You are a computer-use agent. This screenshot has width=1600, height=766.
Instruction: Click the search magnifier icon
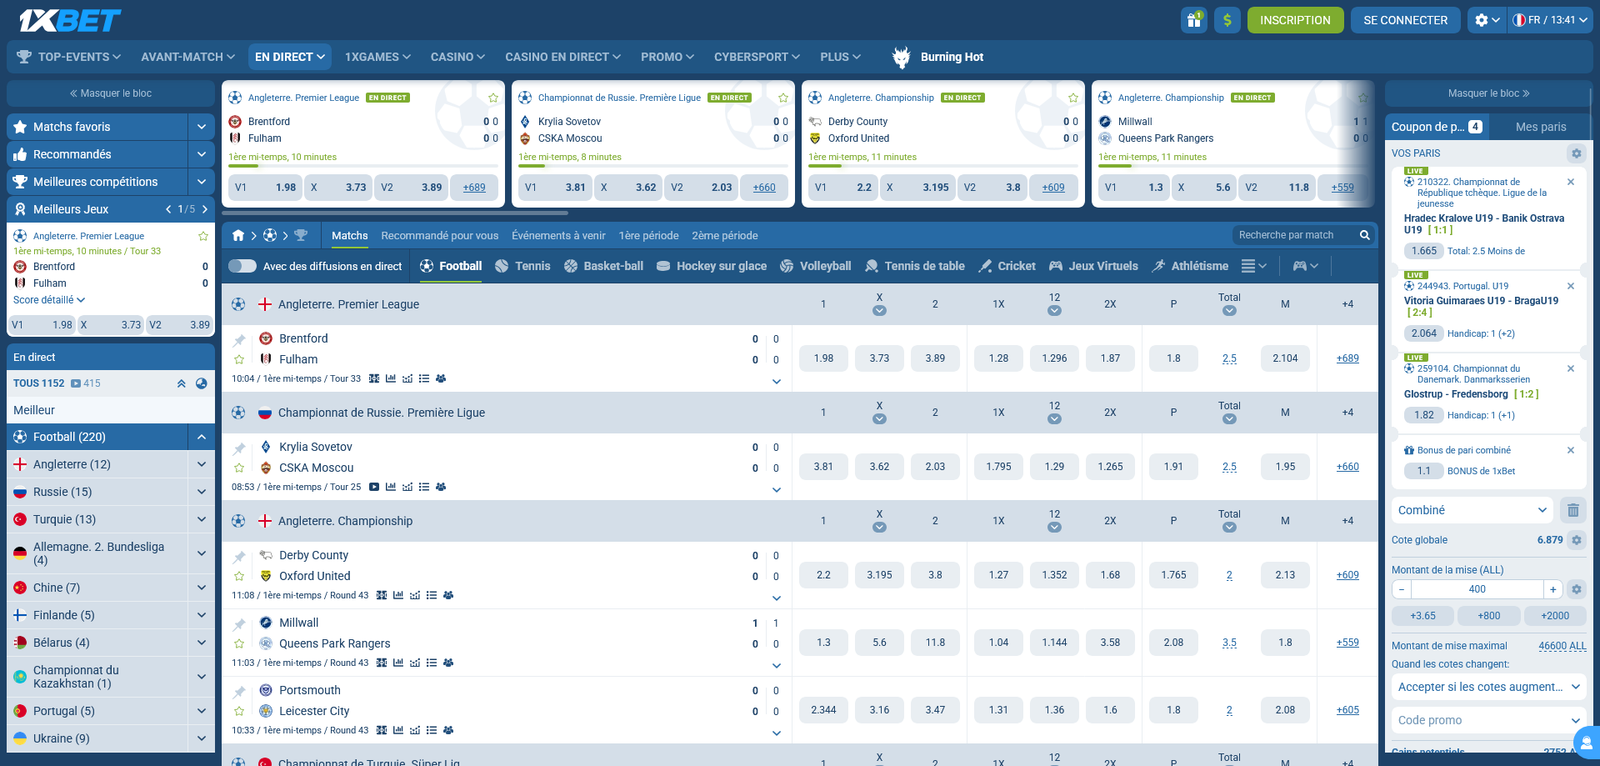1364,235
